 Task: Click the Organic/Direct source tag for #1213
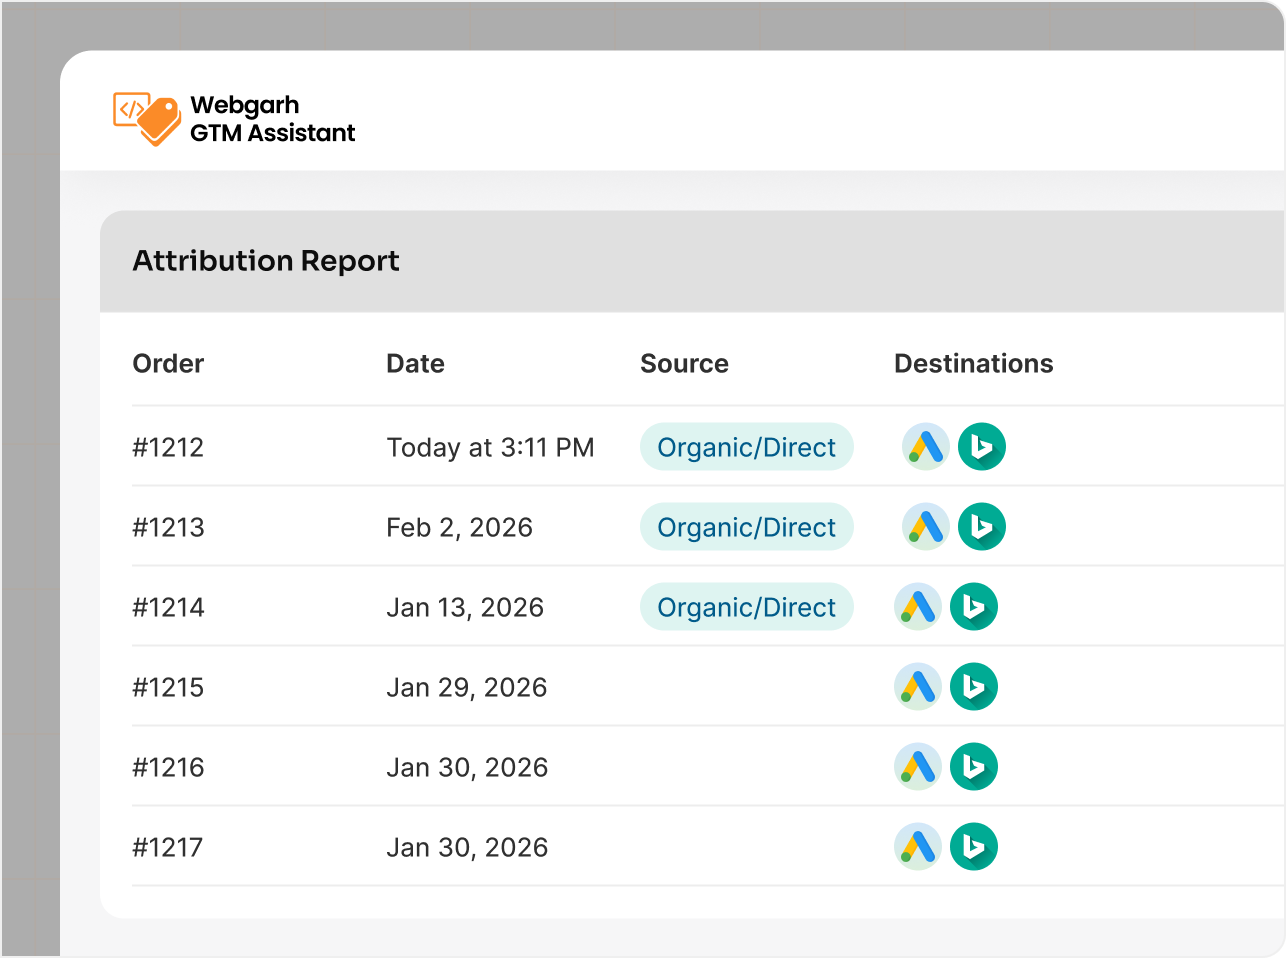(746, 527)
